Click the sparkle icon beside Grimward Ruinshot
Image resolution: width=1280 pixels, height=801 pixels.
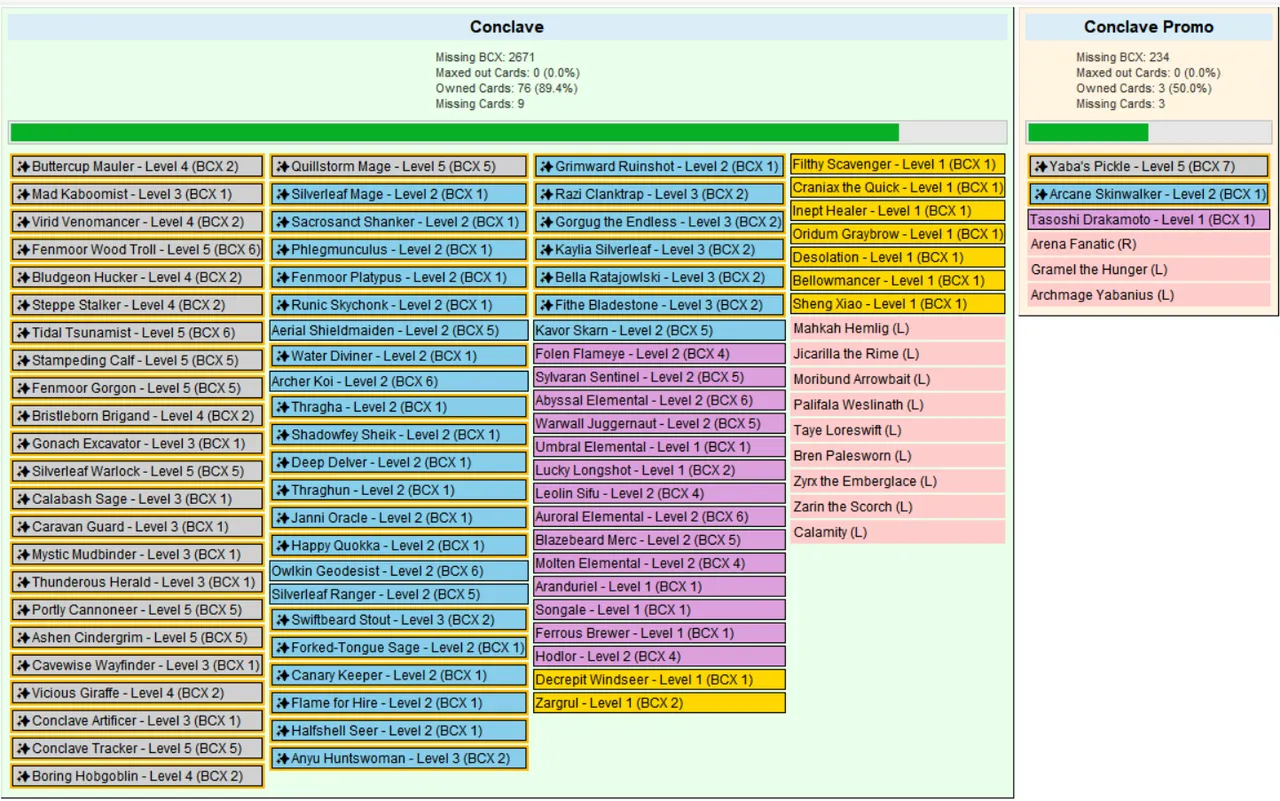click(x=546, y=167)
